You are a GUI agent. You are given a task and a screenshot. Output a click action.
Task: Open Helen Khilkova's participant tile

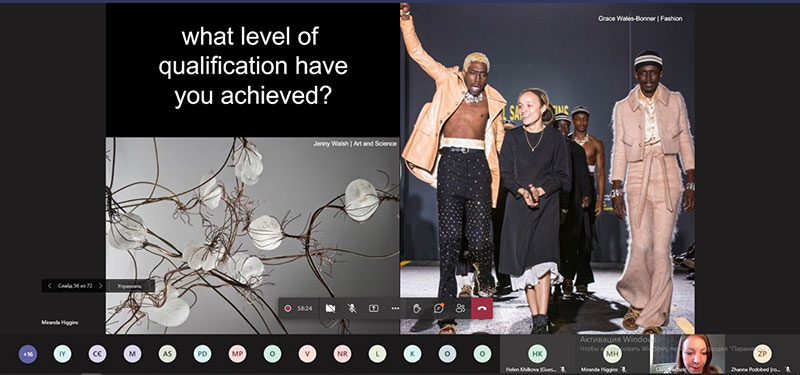[537, 354]
